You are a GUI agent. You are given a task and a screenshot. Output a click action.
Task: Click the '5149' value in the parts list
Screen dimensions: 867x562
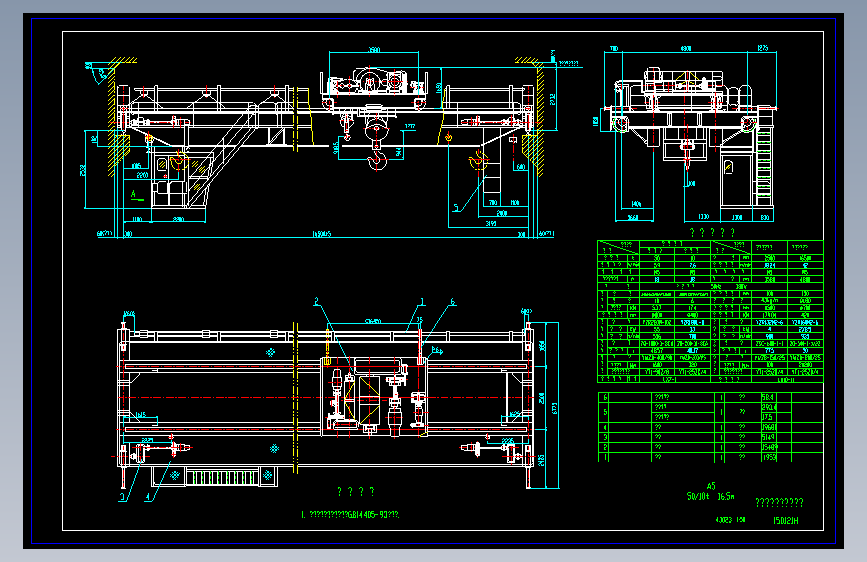[769, 437]
